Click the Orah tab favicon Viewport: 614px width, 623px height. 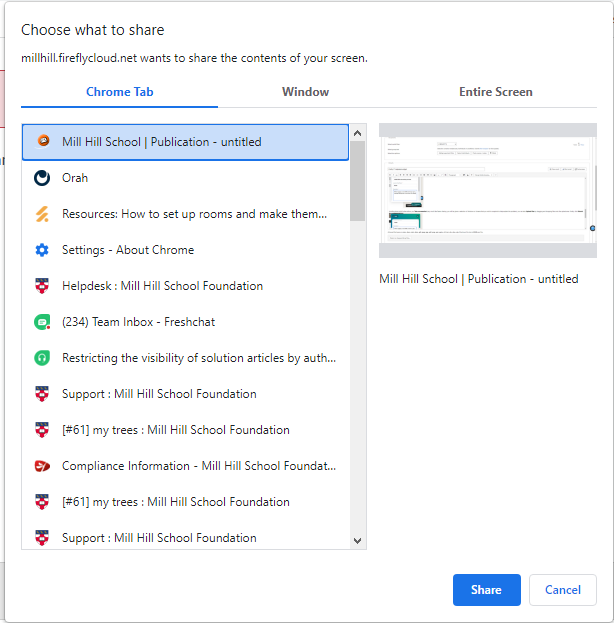[x=42, y=178]
